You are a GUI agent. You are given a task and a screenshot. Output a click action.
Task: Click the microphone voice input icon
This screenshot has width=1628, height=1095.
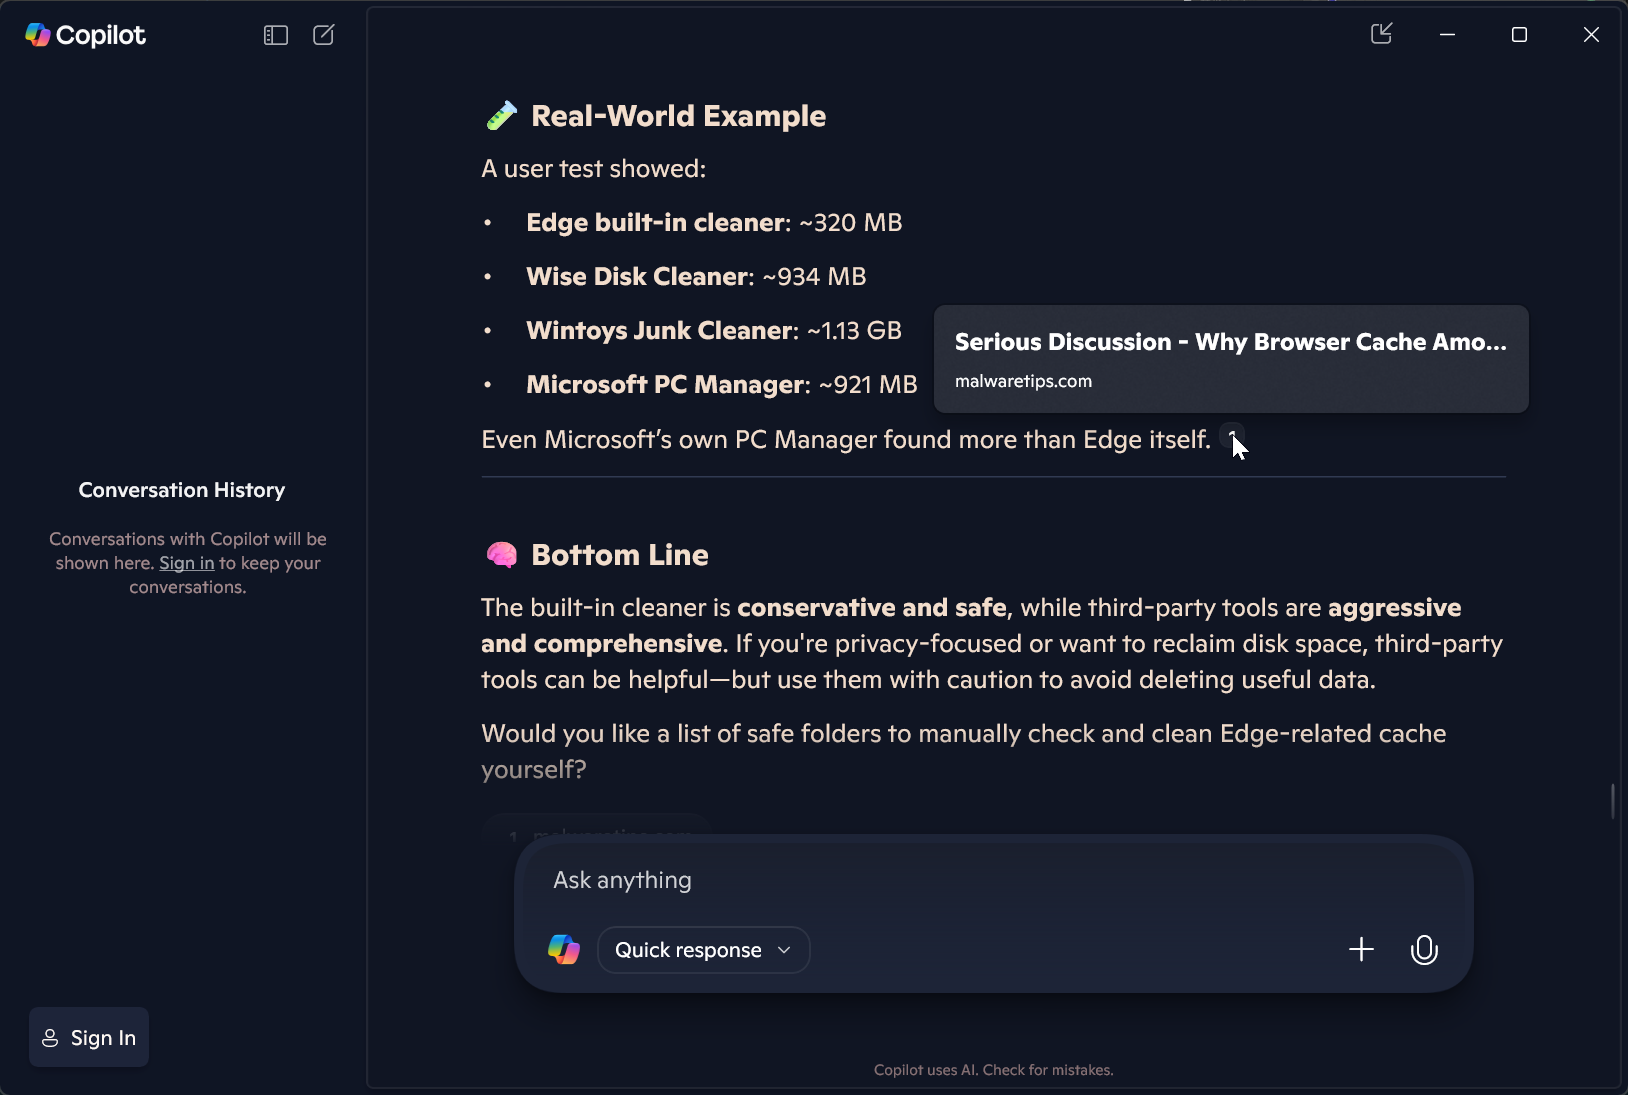click(1424, 949)
